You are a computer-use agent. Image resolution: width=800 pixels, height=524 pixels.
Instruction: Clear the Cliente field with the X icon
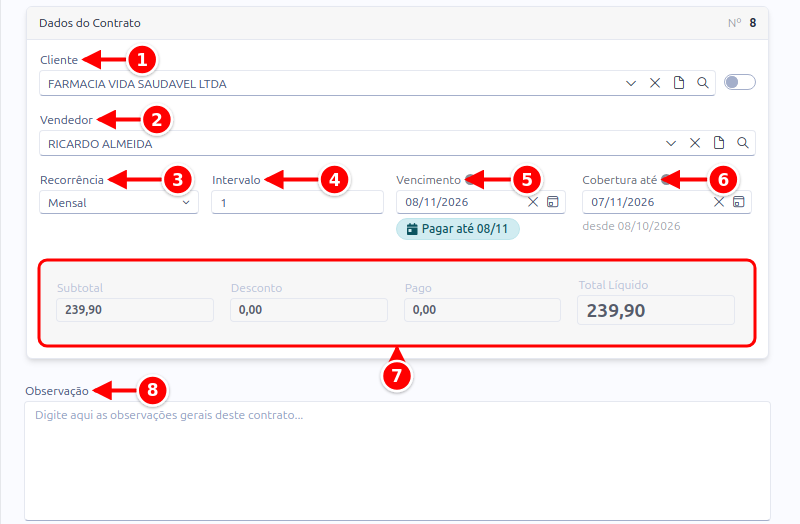click(x=655, y=83)
